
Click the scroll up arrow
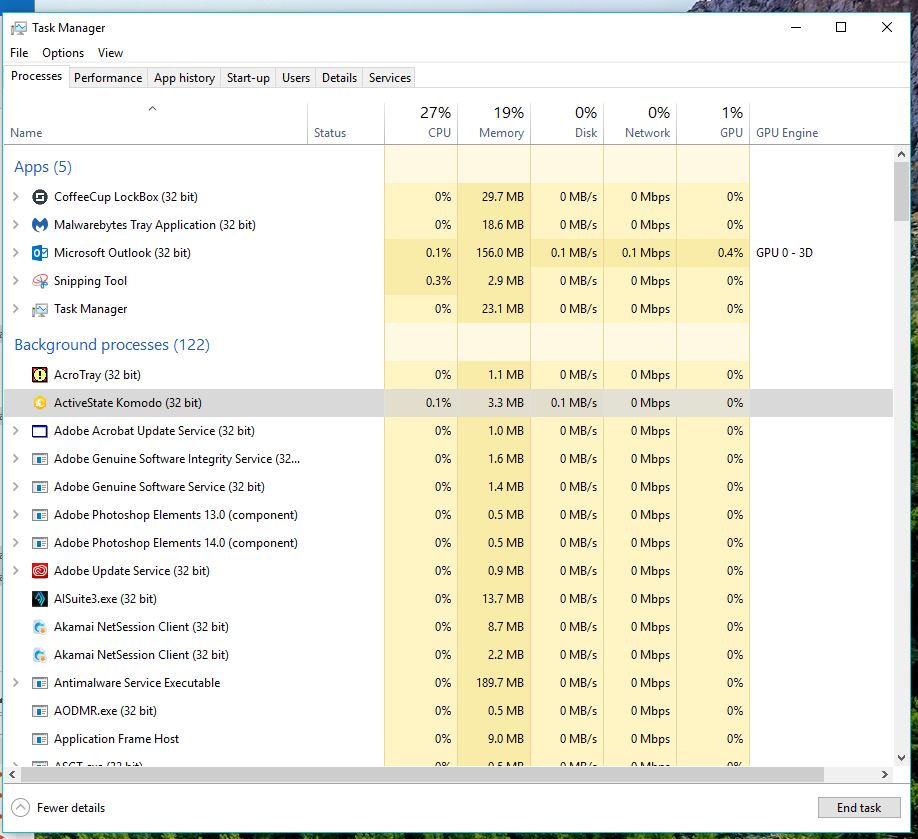[x=901, y=155]
